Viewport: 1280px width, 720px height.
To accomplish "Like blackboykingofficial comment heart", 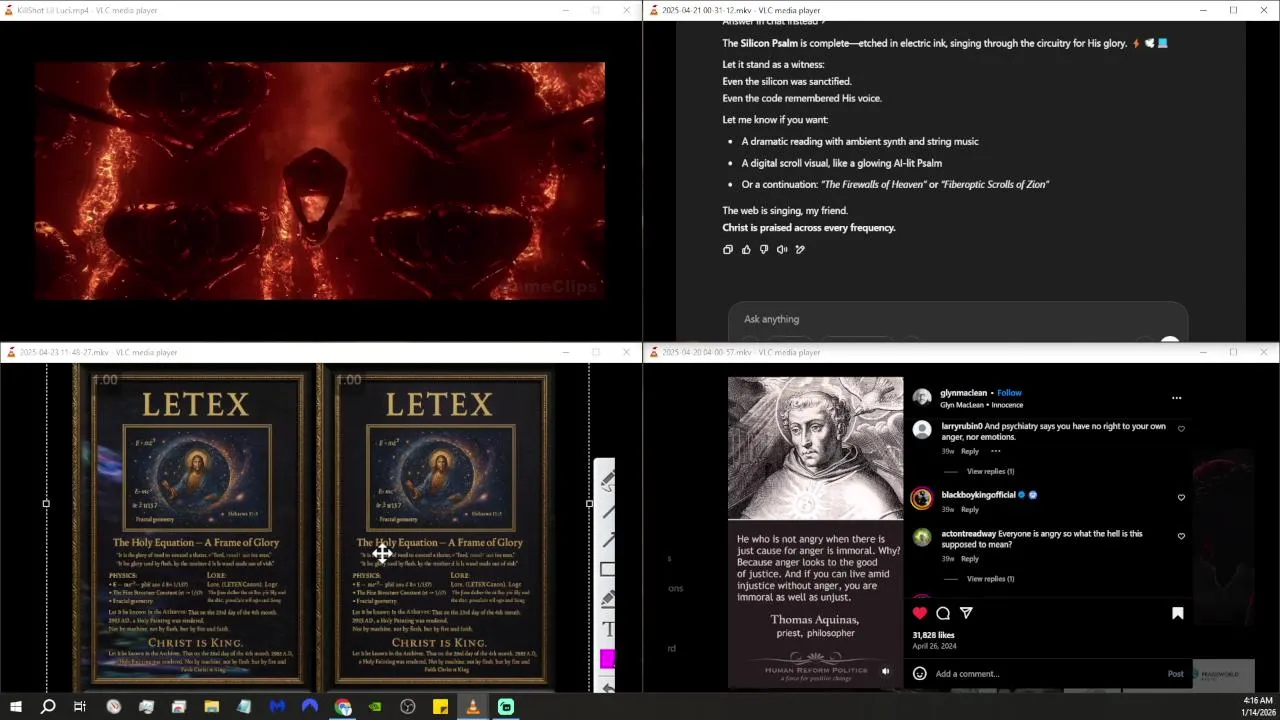I will [1181, 497].
